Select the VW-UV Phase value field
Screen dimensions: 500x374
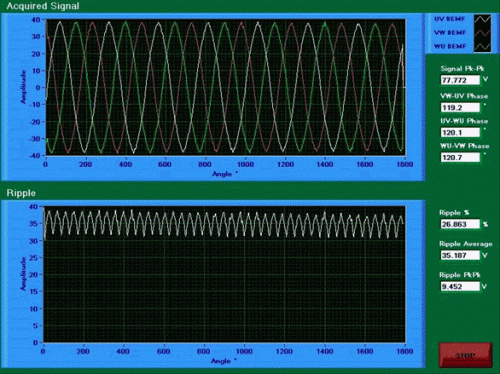pyautogui.click(x=460, y=108)
